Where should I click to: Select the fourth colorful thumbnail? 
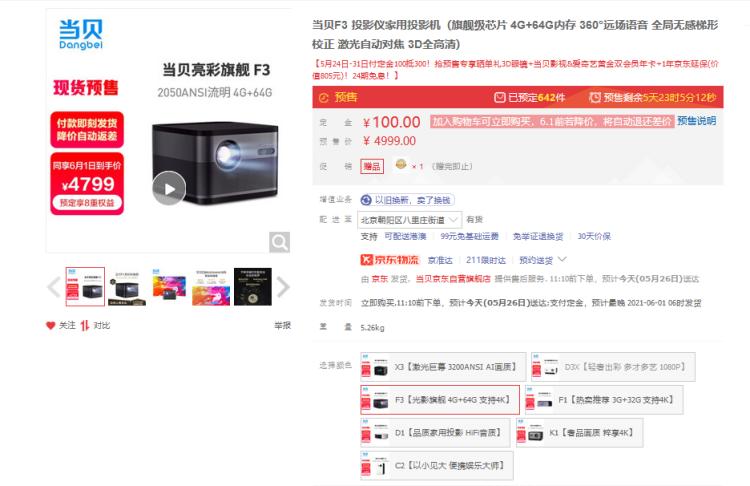(211, 287)
